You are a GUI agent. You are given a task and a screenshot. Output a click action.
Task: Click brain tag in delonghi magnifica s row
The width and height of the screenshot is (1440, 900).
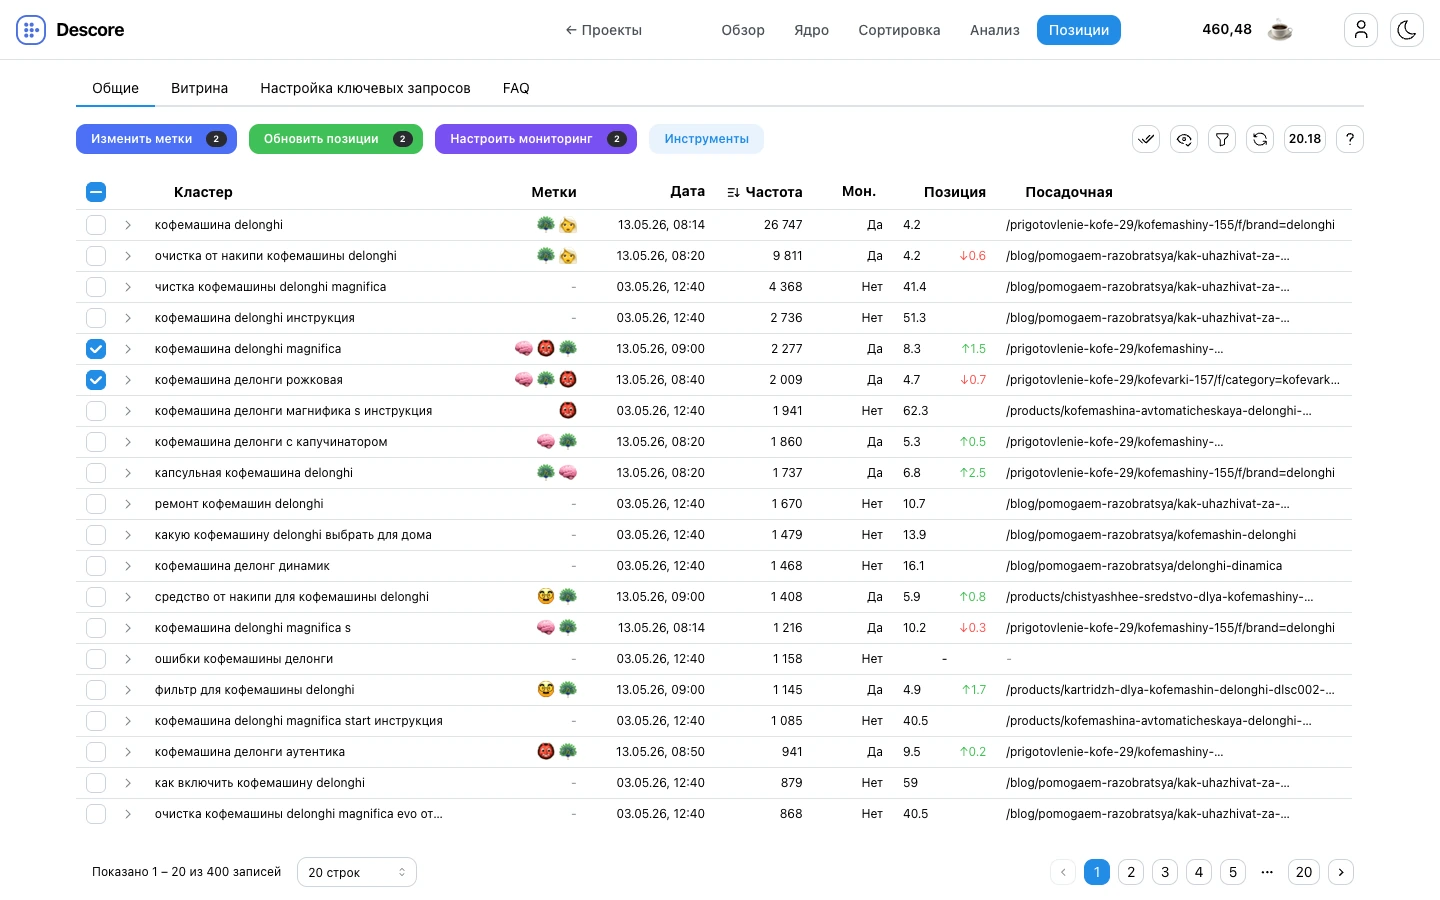tap(546, 628)
